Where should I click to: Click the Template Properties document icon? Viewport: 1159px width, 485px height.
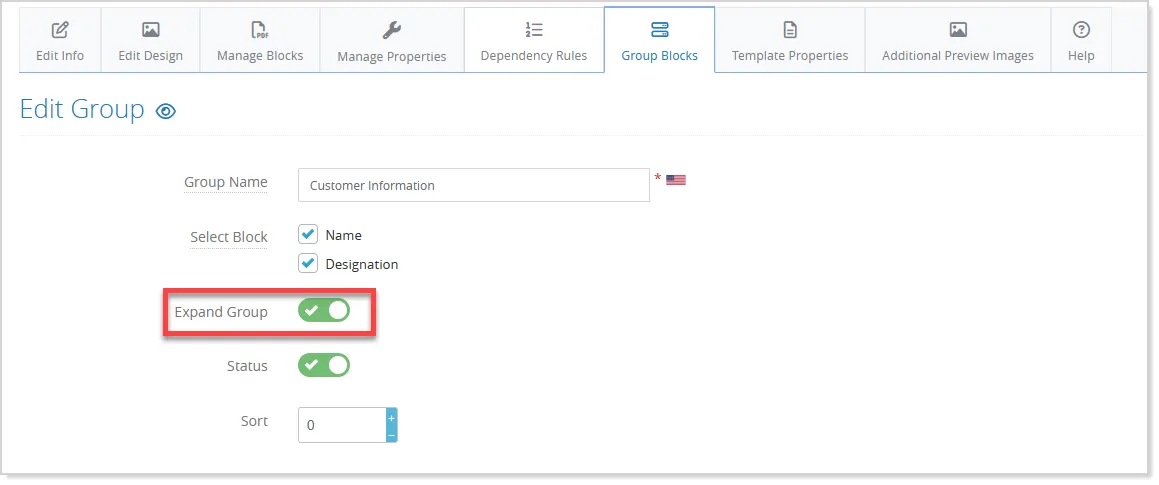pyautogui.click(x=790, y=30)
